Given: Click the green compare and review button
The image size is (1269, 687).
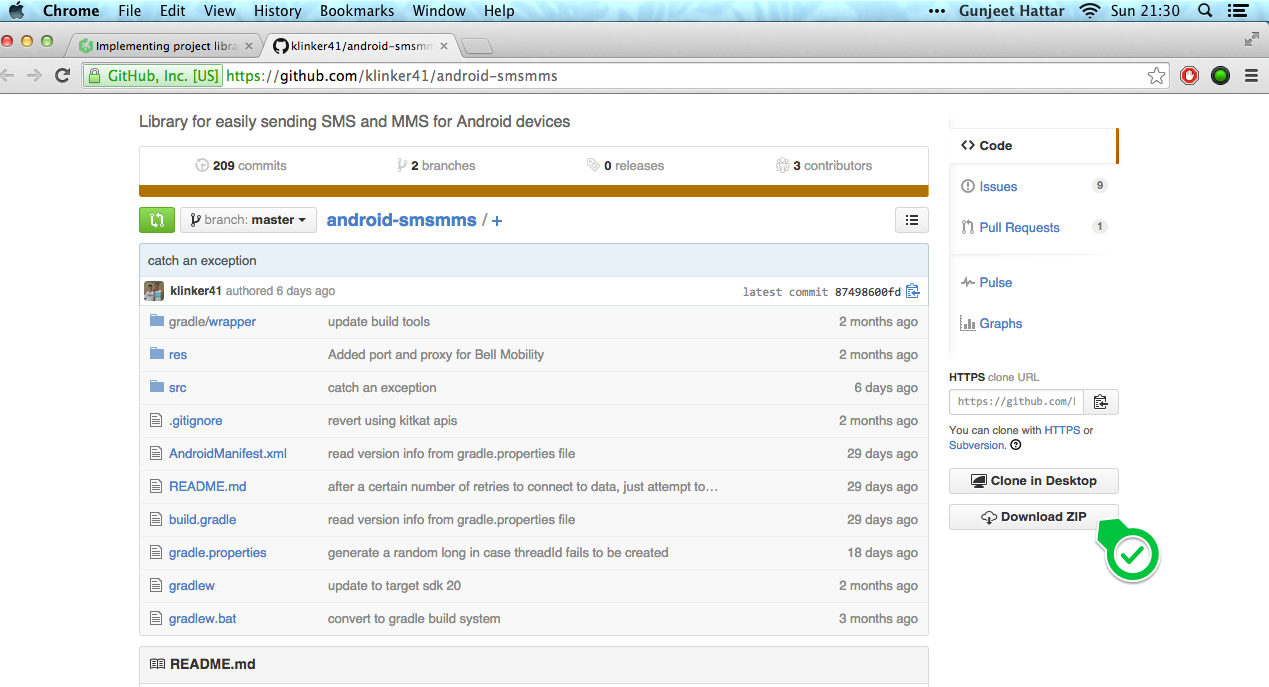Looking at the screenshot, I should click(x=157, y=220).
